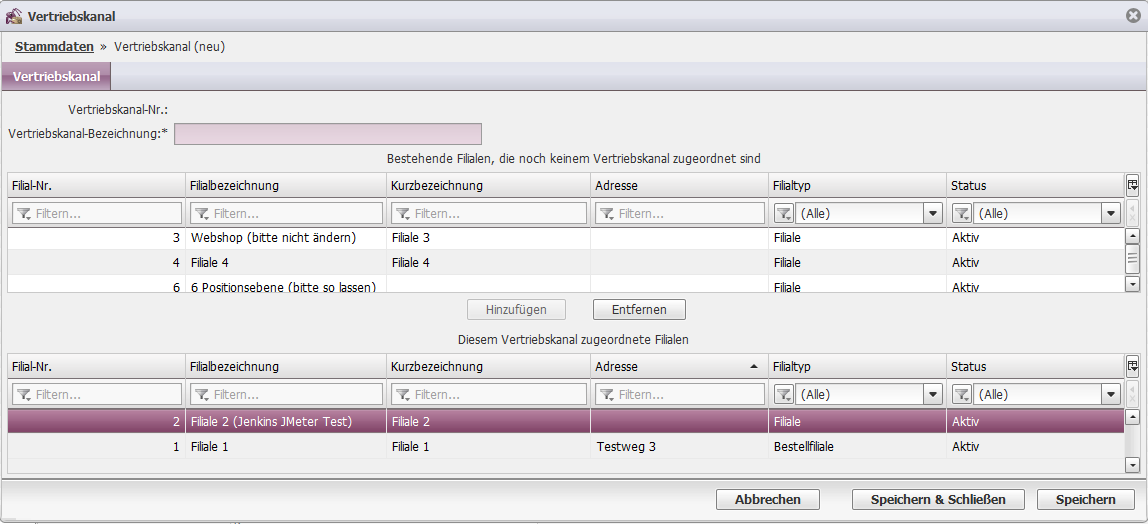This screenshot has height=524, width=1148.
Task: Close the Vertriebskanal dialog window
Action: pyautogui.click(x=1133, y=15)
